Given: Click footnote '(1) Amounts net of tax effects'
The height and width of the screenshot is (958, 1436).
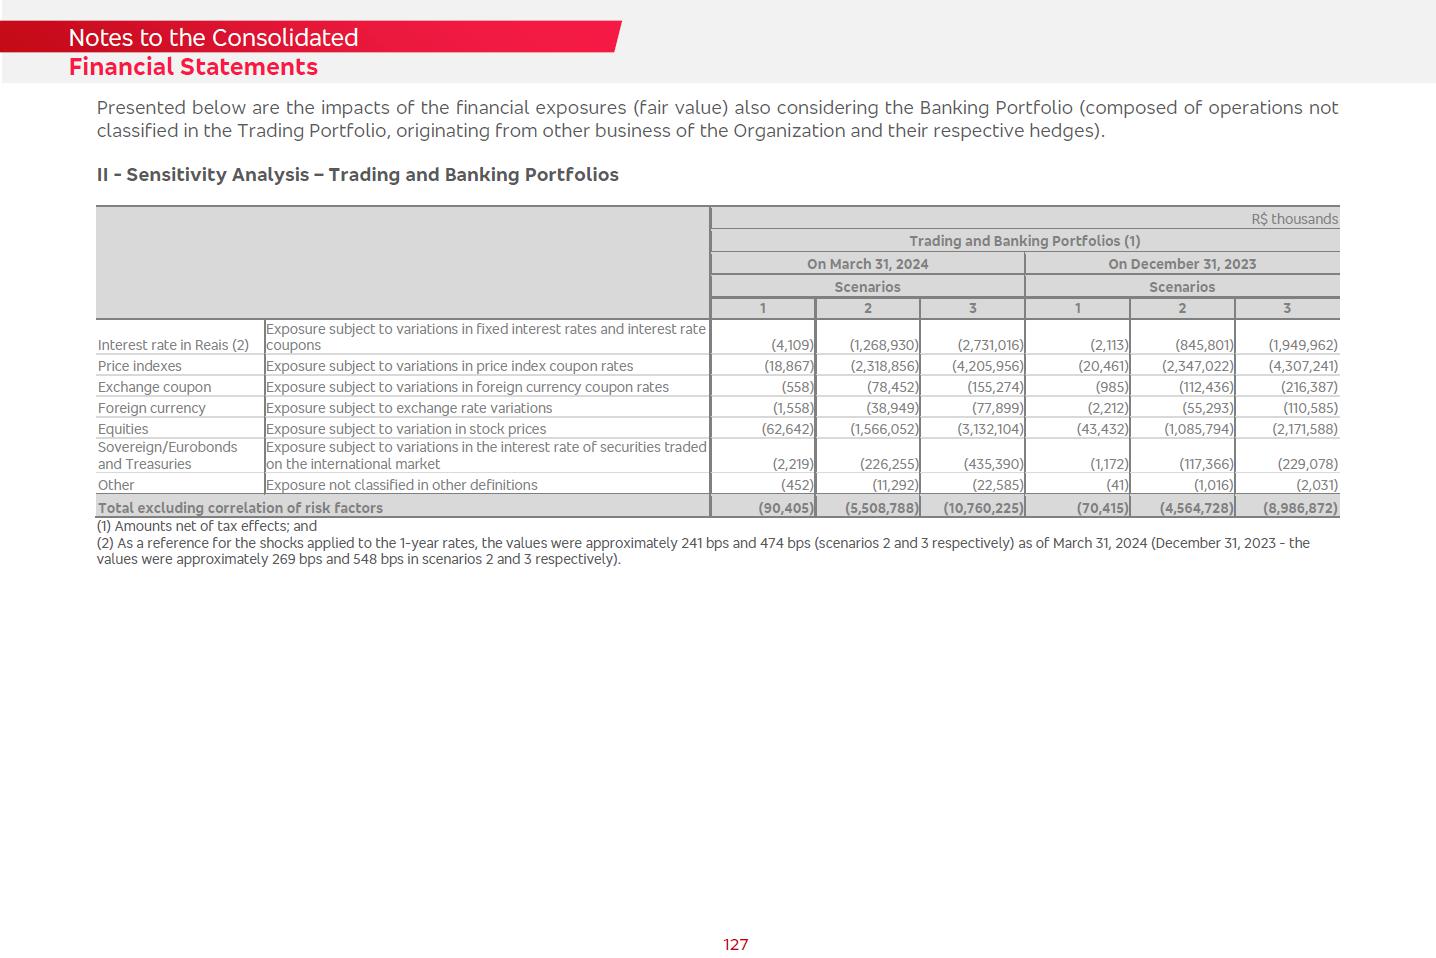Looking at the screenshot, I should click(206, 526).
